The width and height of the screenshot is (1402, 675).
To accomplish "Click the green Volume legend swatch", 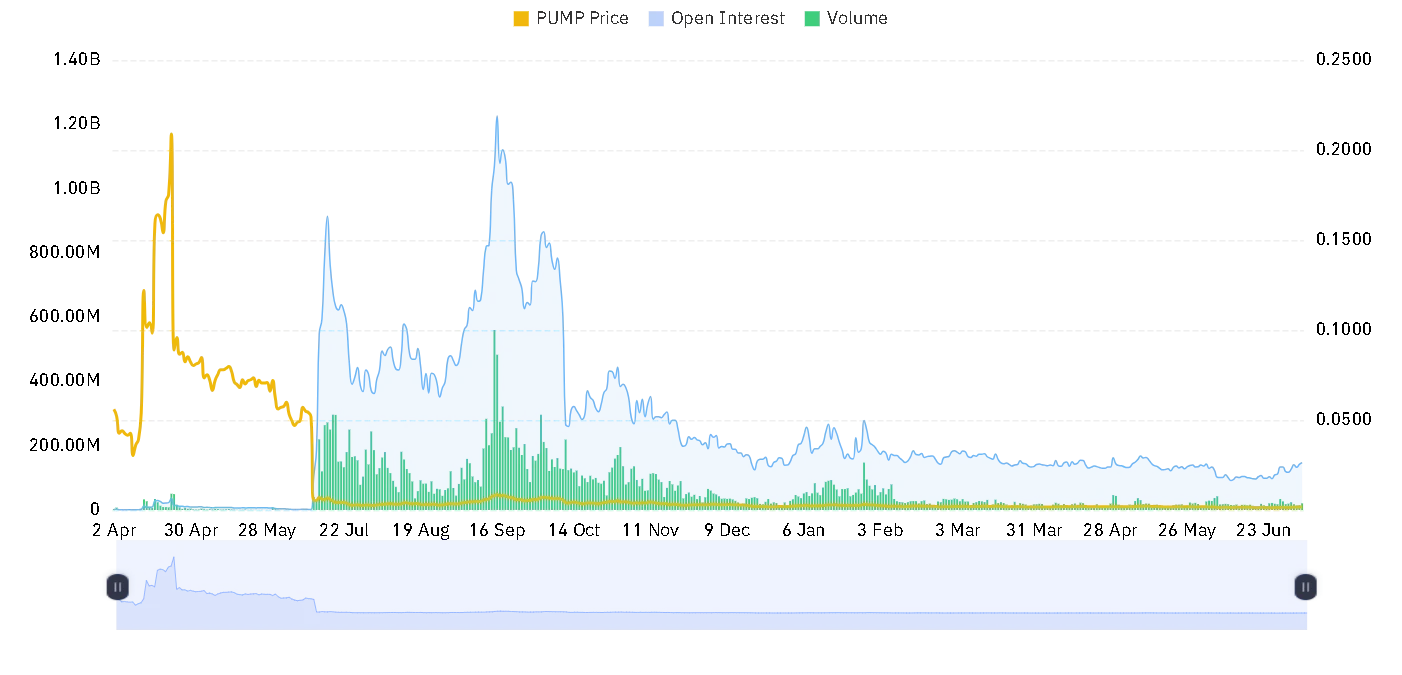I will (x=813, y=18).
